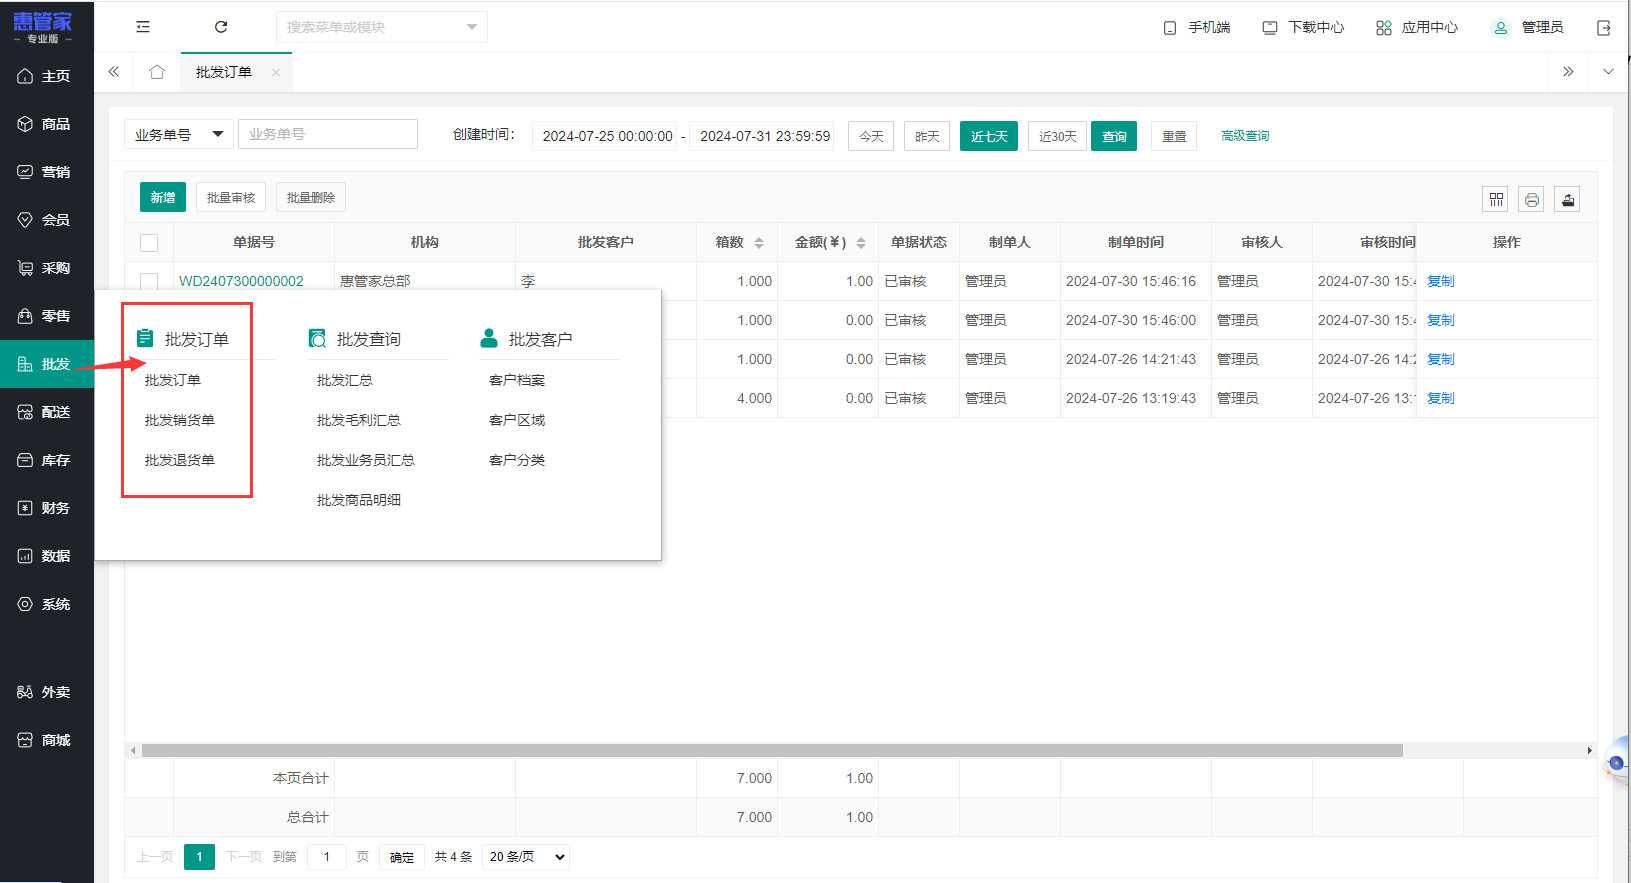
Task: Open the 高级查询 advanced search link
Action: click(x=1245, y=136)
